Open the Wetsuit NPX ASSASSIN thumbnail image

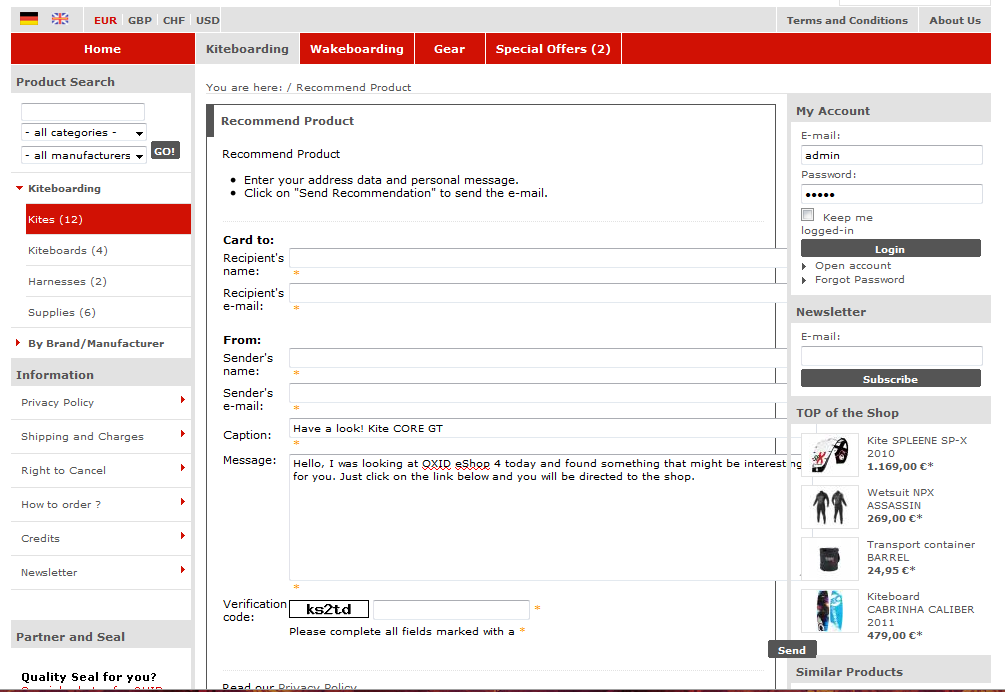(x=829, y=506)
